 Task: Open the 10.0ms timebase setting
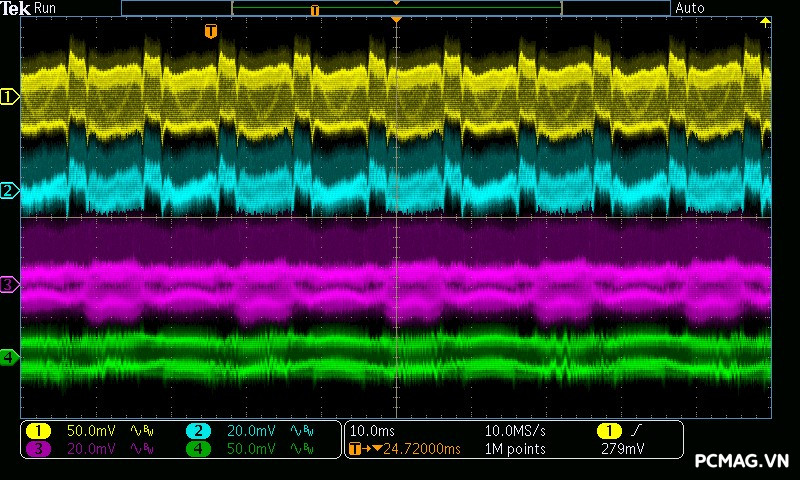(x=370, y=430)
